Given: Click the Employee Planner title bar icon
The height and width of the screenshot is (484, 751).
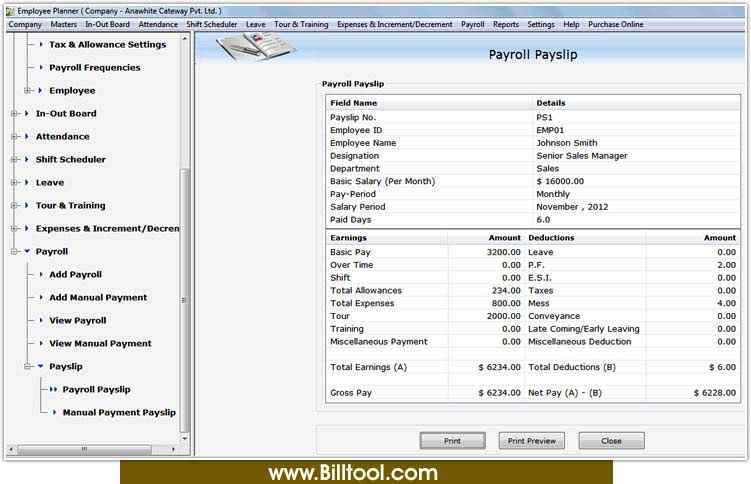Looking at the screenshot, I should pyautogui.click(x=10, y=11).
